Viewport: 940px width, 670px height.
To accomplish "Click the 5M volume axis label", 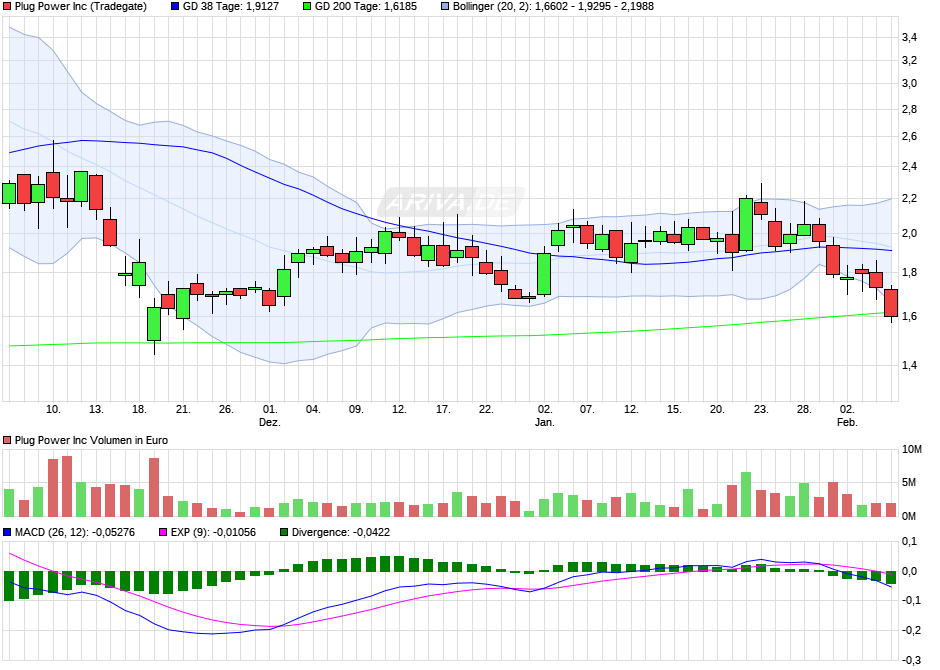I will click(909, 482).
